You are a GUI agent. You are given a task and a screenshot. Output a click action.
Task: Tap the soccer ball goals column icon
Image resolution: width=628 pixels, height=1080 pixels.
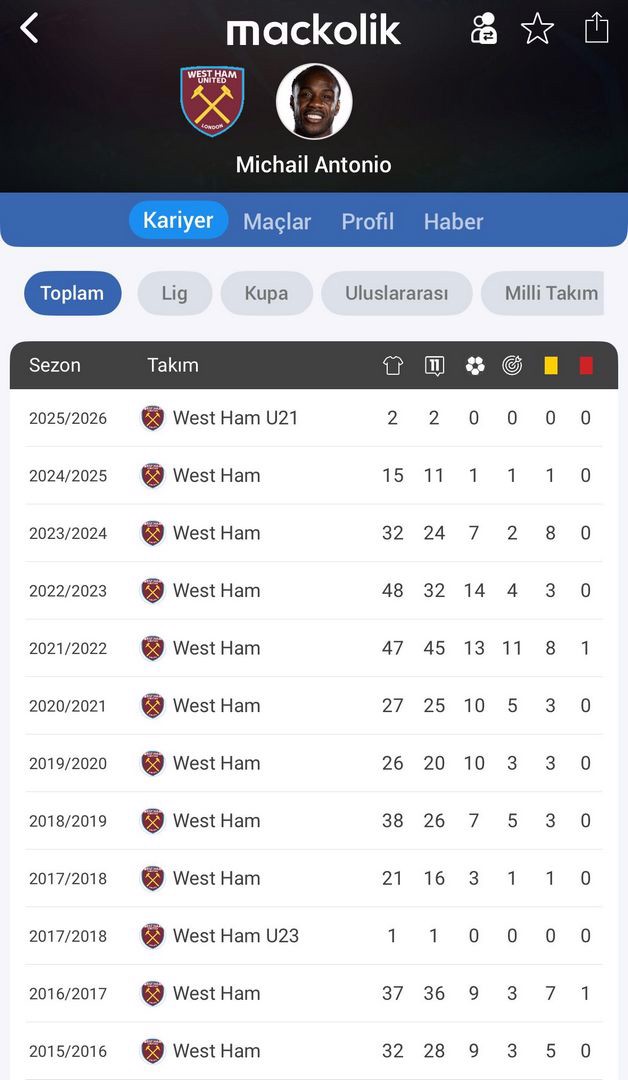pos(475,366)
